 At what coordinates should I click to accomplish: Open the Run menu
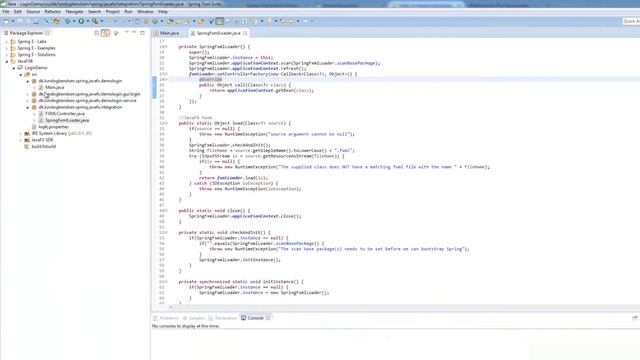tap(128, 12)
